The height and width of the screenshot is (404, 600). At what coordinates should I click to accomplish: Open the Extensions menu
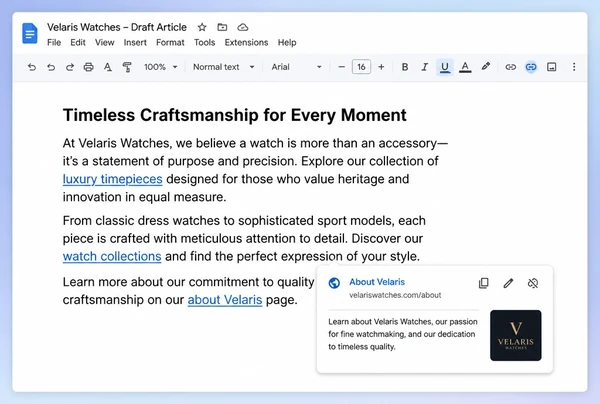tap(246, 42)
